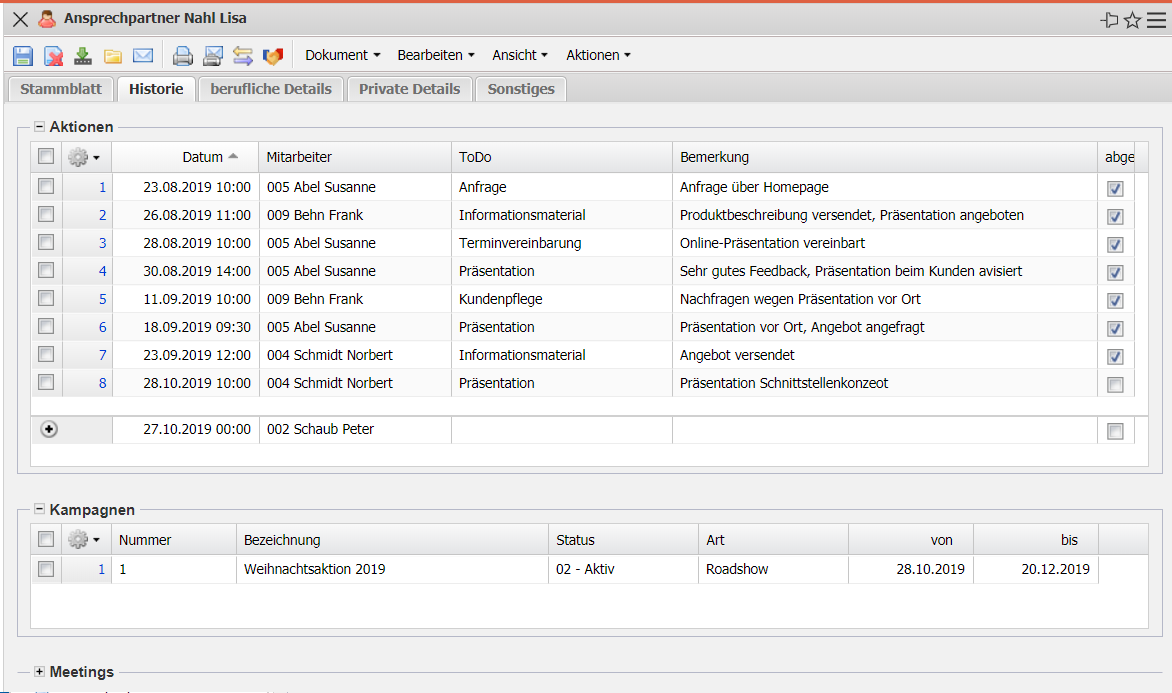Click the envelope email icon in toolbar
Image resolution: width=1172 pixels, height=693 pixels.
[x=143, y=56]
